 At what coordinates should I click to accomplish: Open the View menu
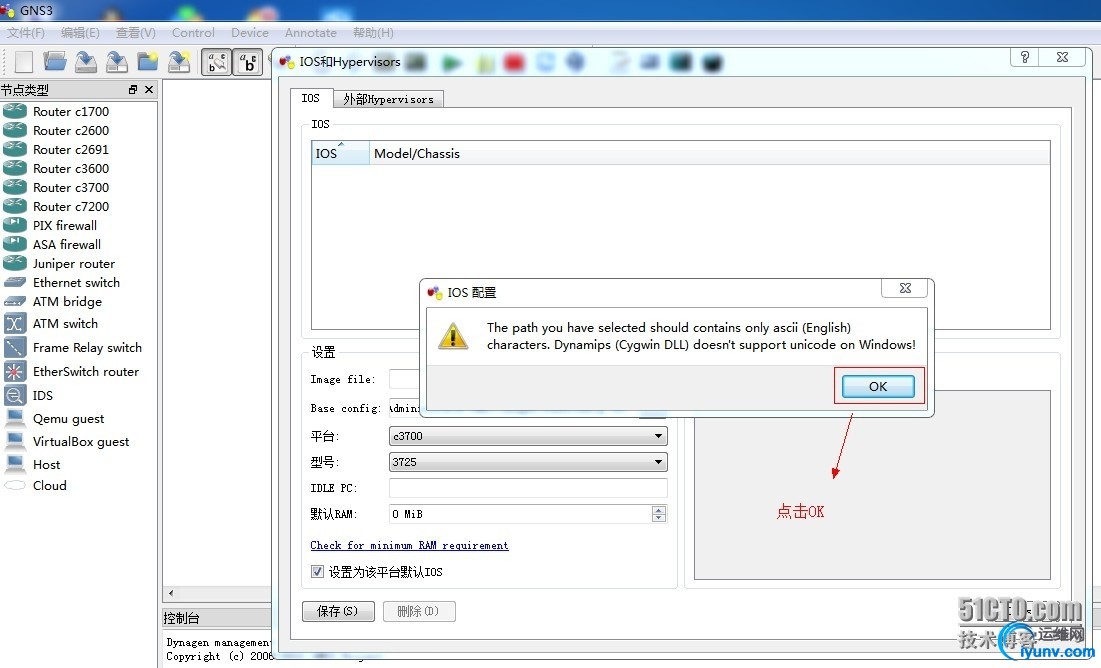pos(136,32)
